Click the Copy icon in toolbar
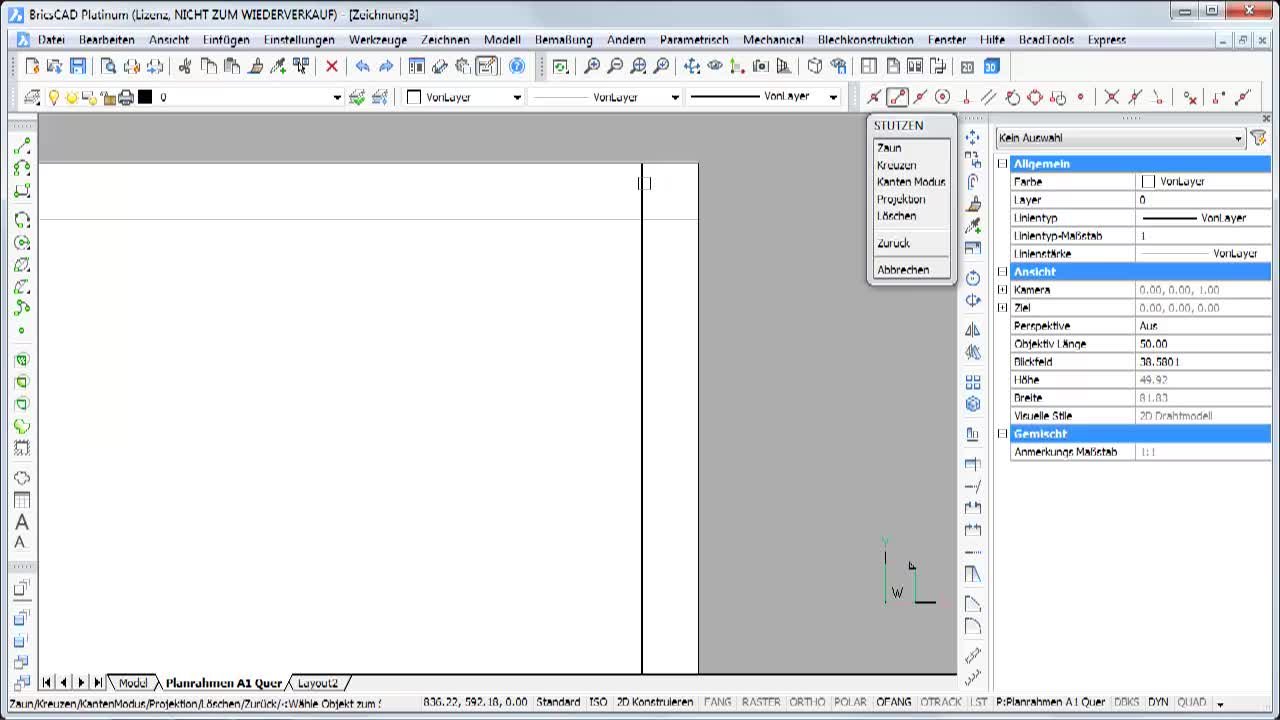Viewport: 1280px width, 720px height. pos(209,66)
